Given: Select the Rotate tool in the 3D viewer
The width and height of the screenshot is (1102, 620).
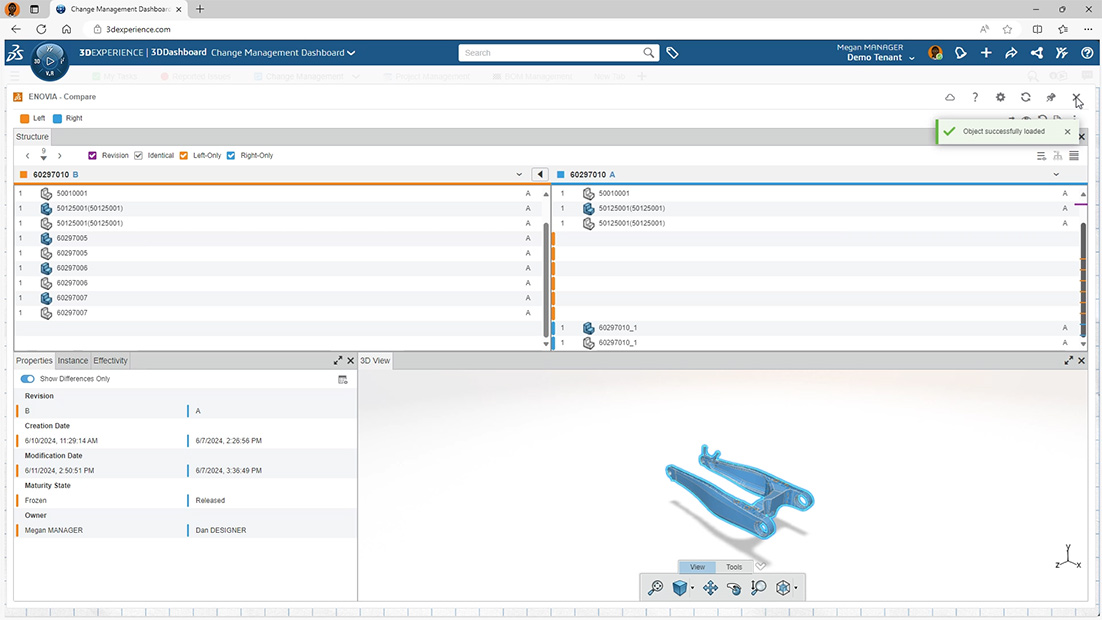Looking at the screenshot, I should click(733, 587).
